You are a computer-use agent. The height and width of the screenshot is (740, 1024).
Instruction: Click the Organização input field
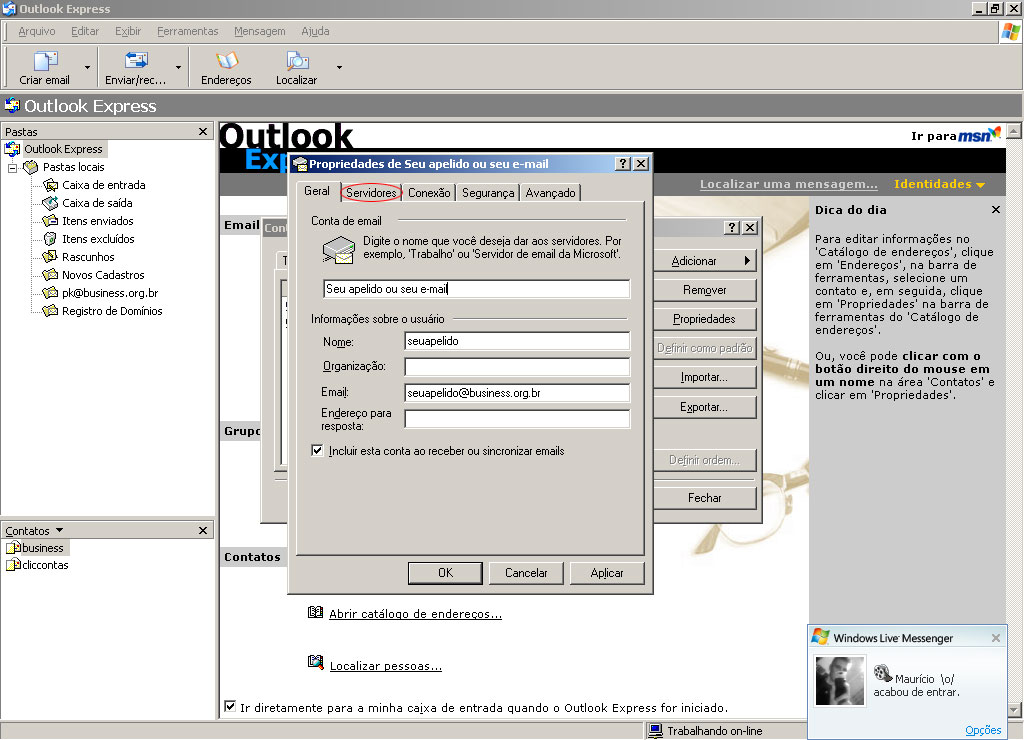click(517, 366)
